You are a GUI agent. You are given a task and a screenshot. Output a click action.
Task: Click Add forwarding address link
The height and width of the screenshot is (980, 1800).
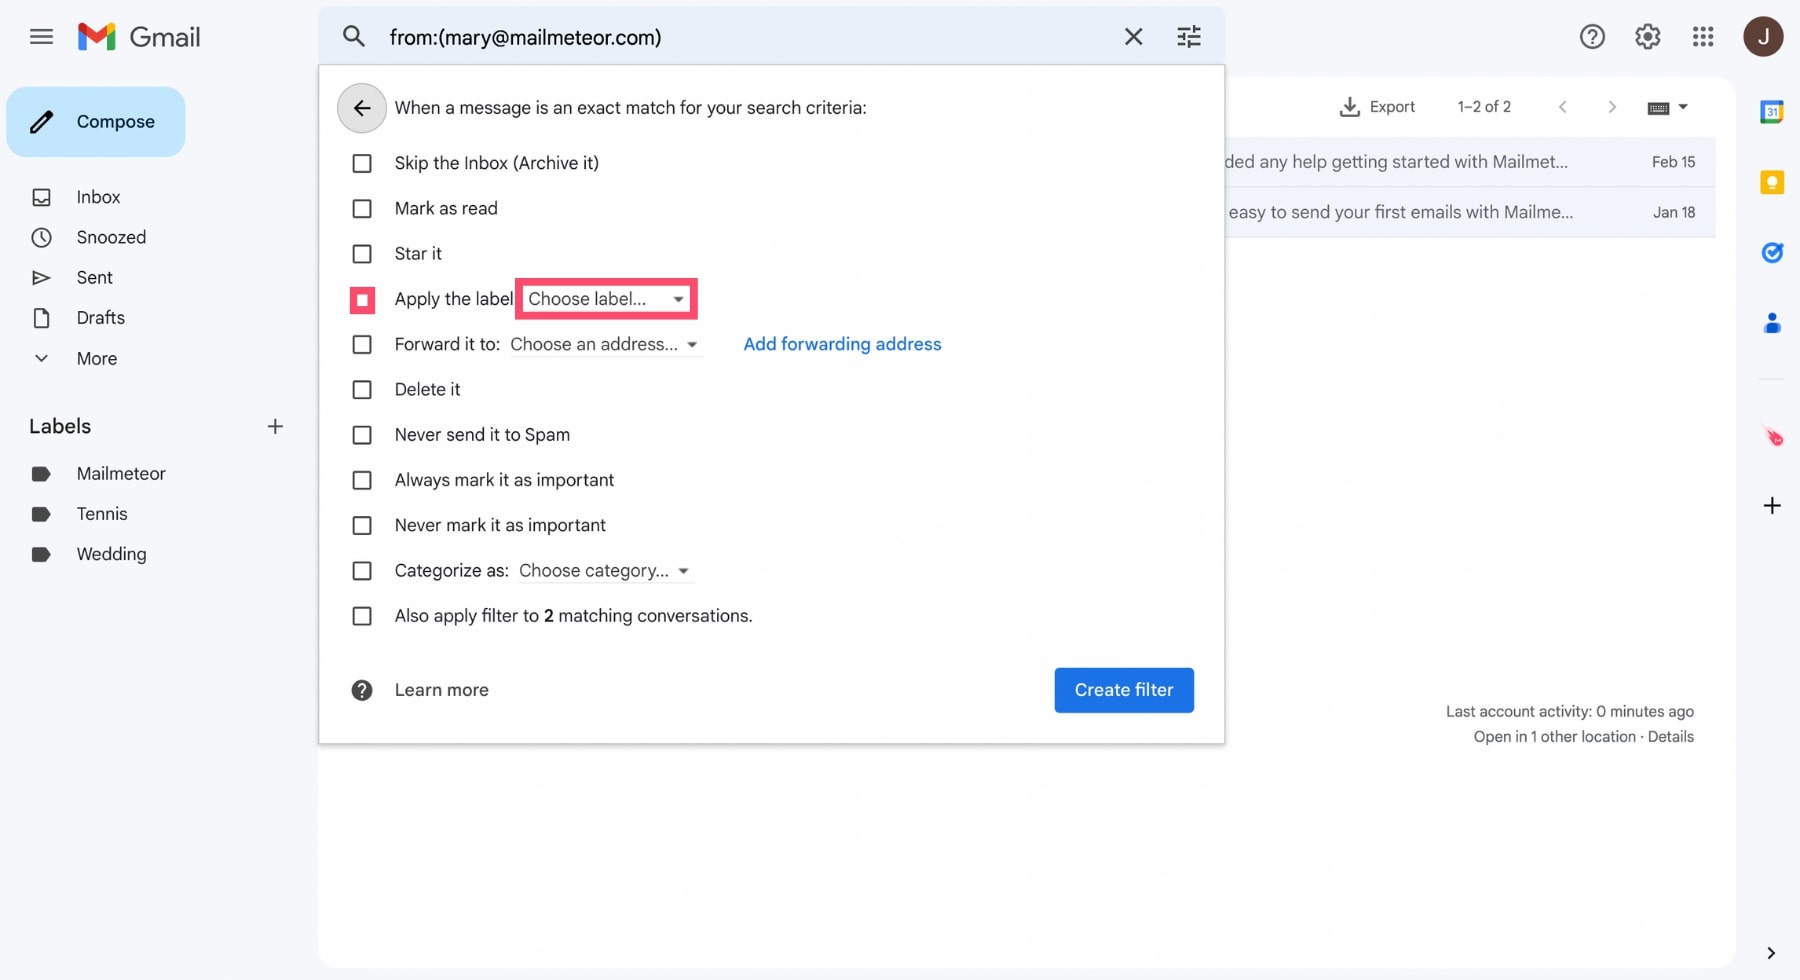click(842, 344)
